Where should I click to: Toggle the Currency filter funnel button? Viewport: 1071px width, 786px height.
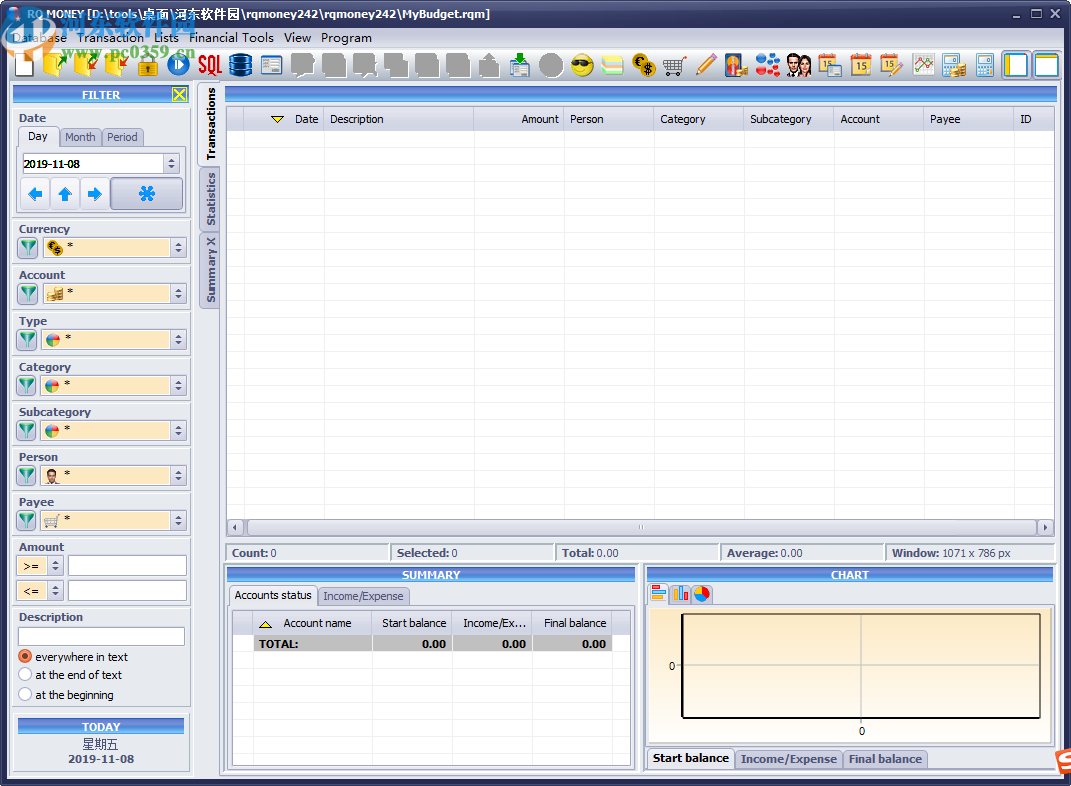pyautogui.click(x=28, y=248)
